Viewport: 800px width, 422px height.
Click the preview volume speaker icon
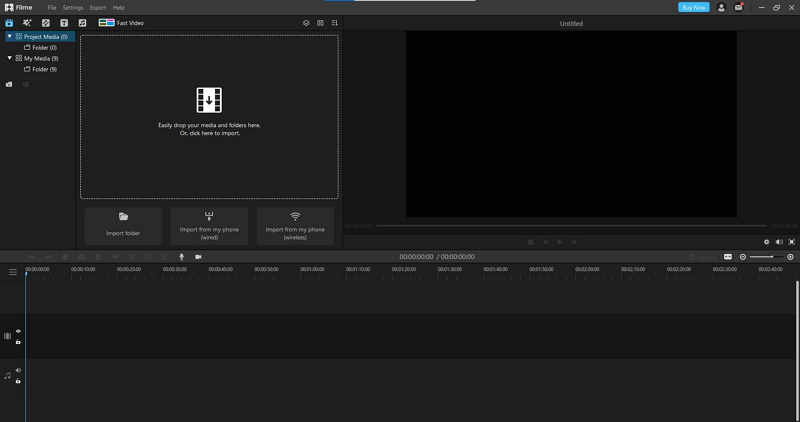point(779,242)
